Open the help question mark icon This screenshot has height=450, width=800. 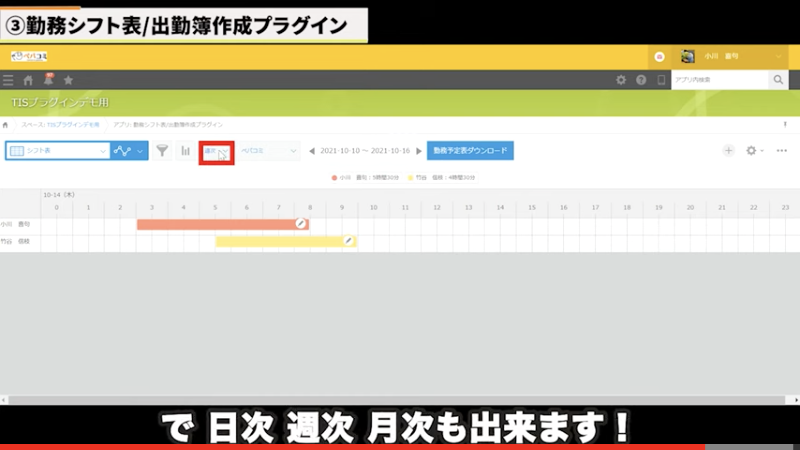click(641, 80)
